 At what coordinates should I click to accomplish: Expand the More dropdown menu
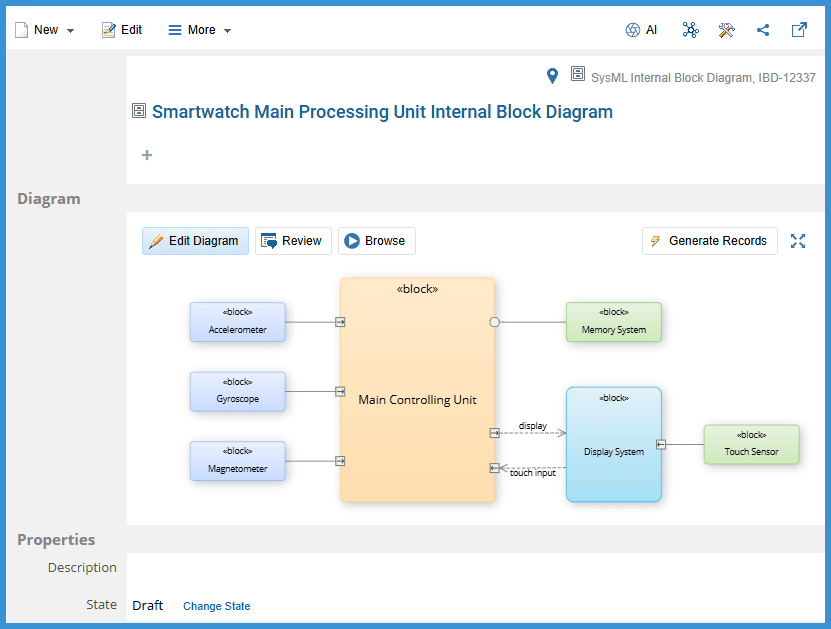pos(200,30)
